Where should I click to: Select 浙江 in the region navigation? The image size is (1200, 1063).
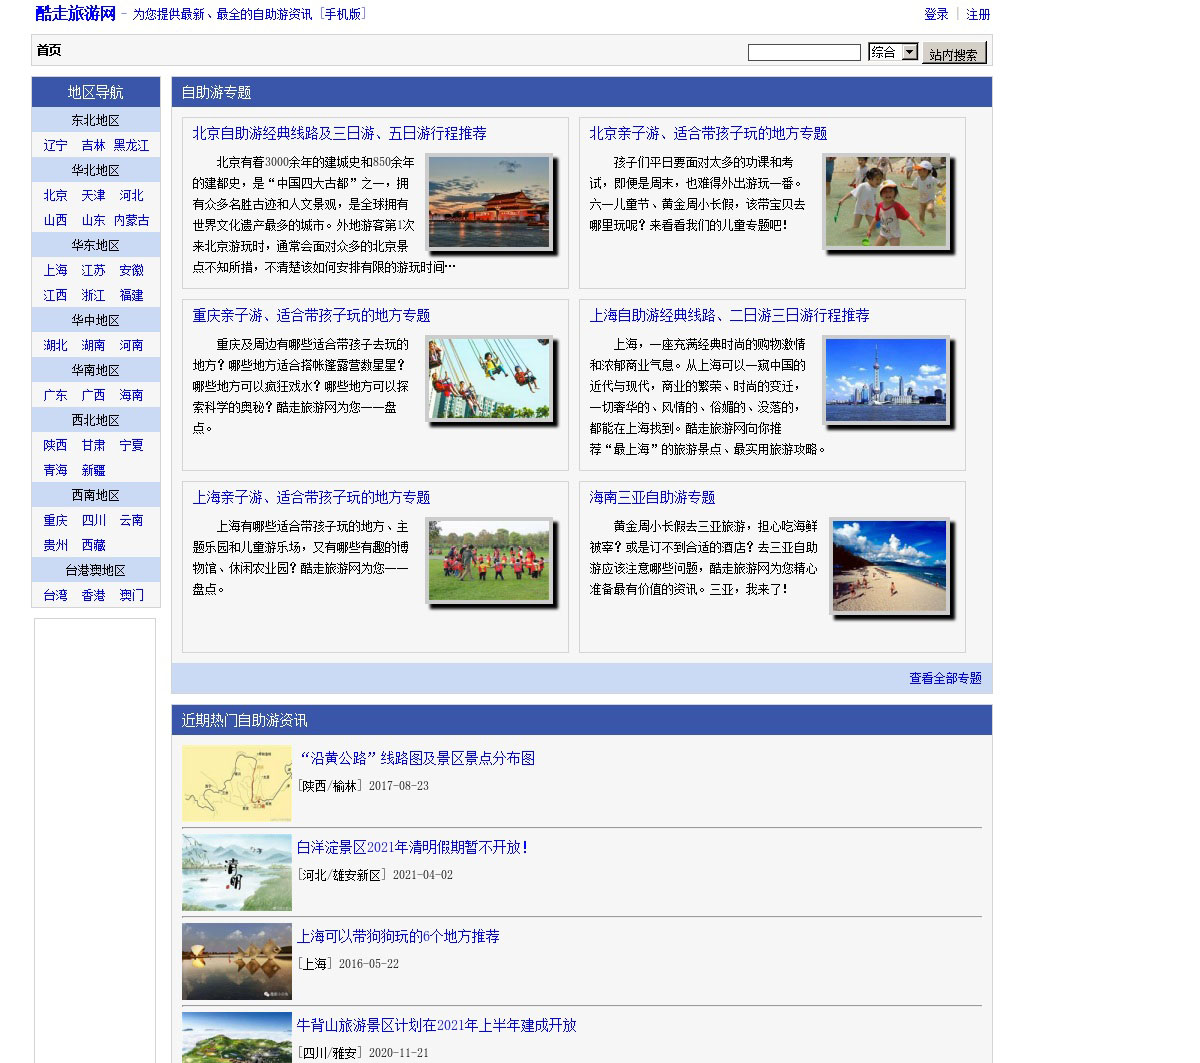point(93,295)
